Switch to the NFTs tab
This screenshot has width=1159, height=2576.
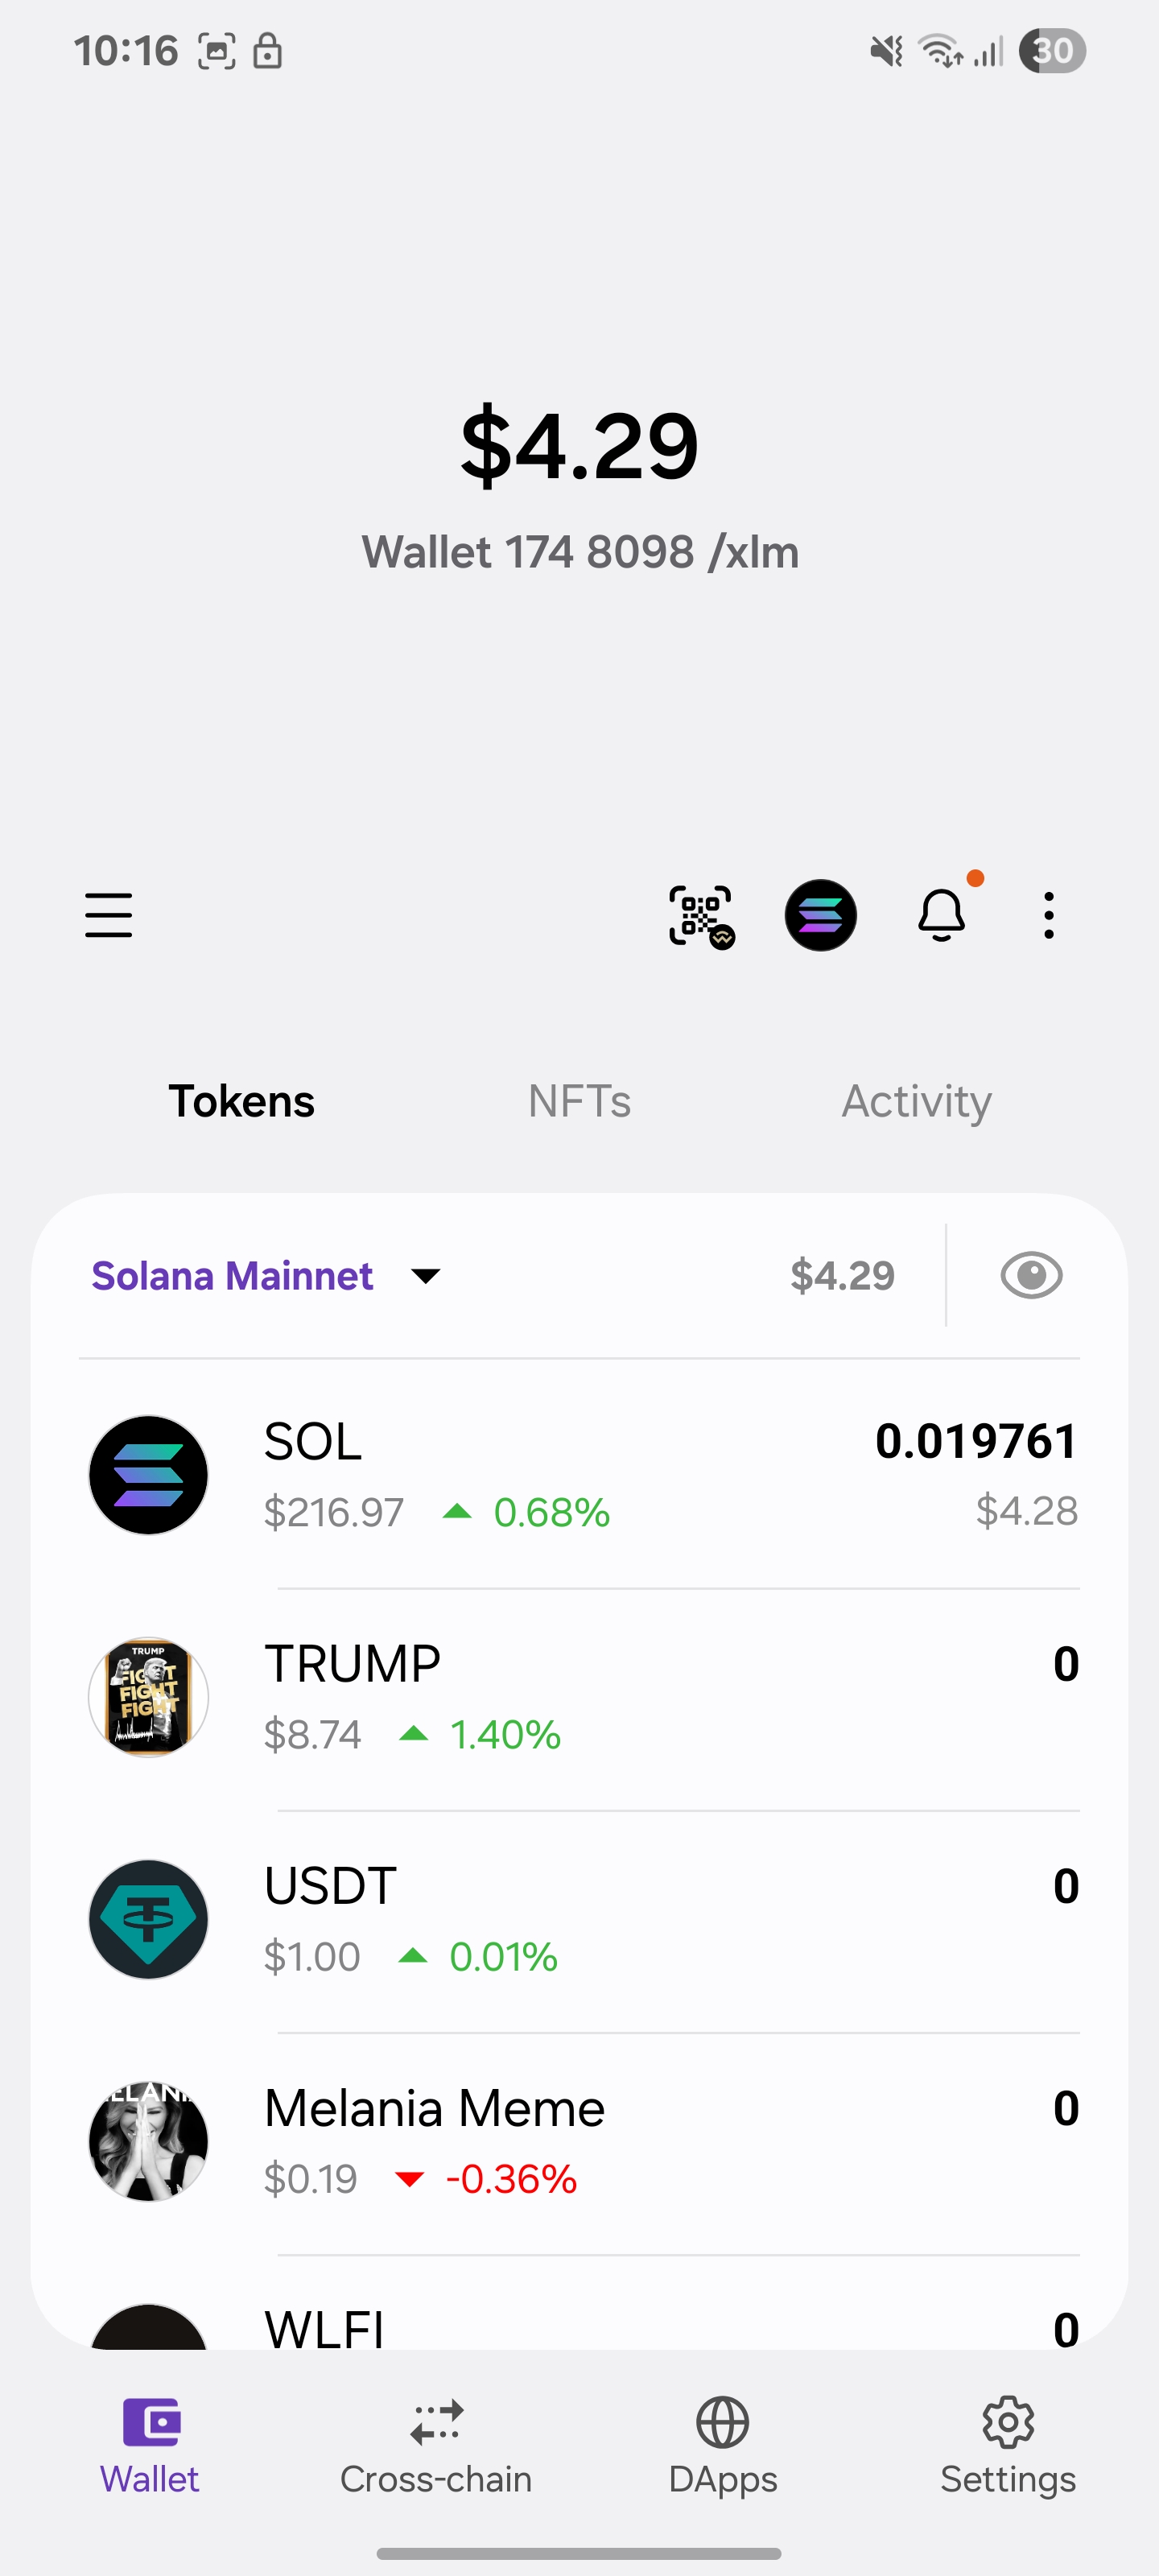point(579,1101)
